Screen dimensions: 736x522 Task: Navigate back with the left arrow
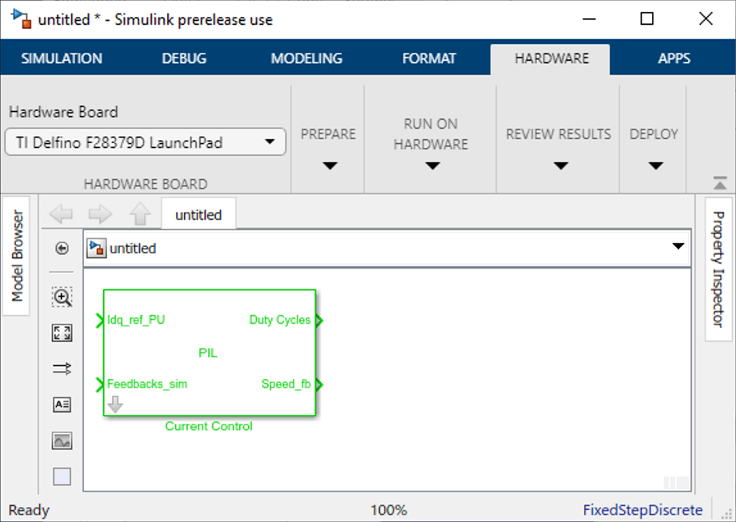pyautogui.click(x=61, y=214)
